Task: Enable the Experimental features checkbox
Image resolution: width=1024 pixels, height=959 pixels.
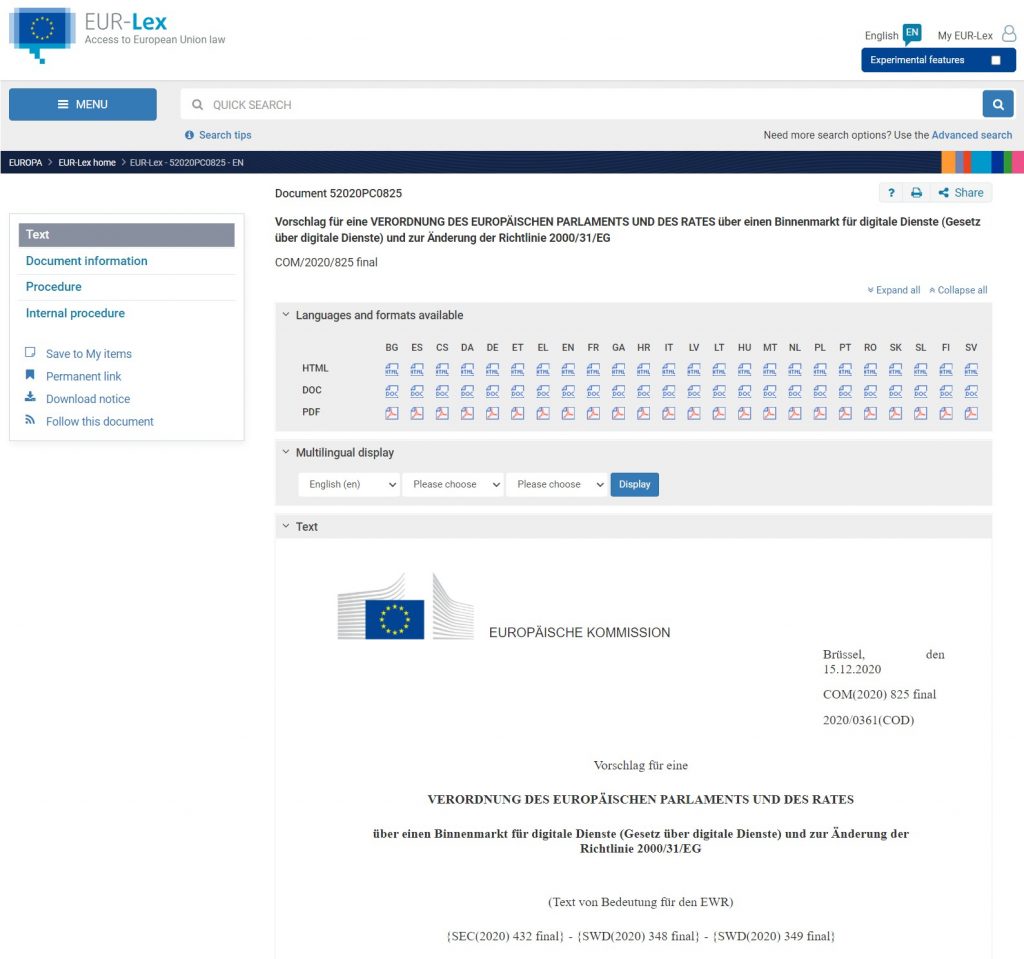Action: tap(995, 60)
